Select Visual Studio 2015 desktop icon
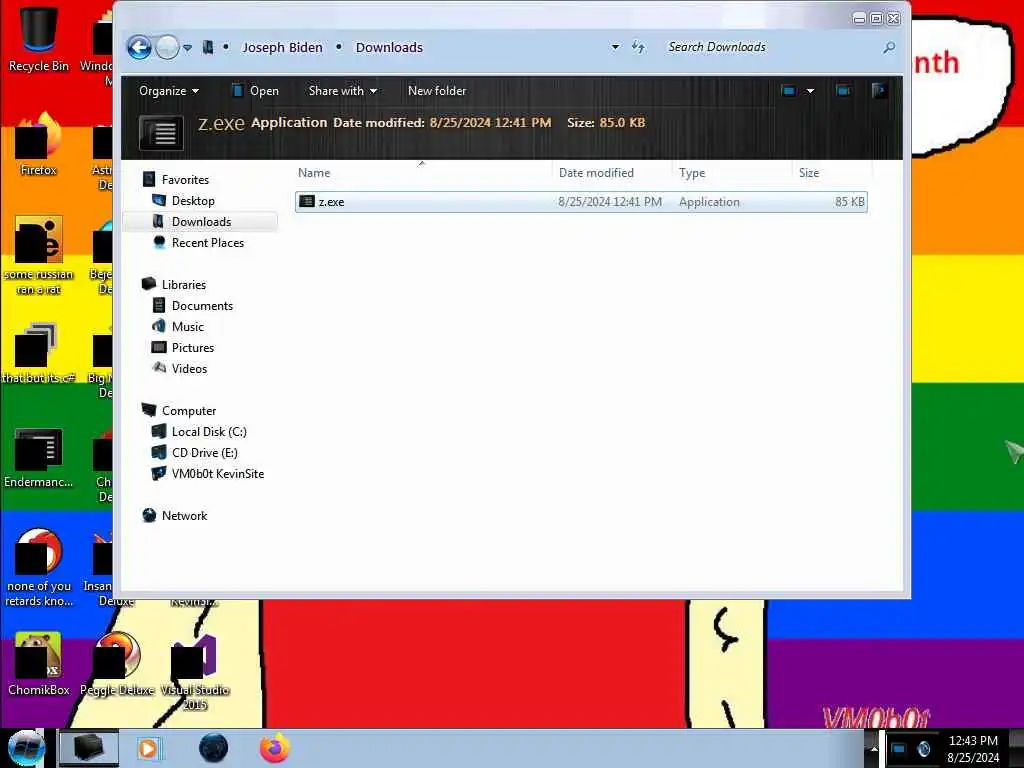The image size is (1024, 768). click(x=195, y=673)
